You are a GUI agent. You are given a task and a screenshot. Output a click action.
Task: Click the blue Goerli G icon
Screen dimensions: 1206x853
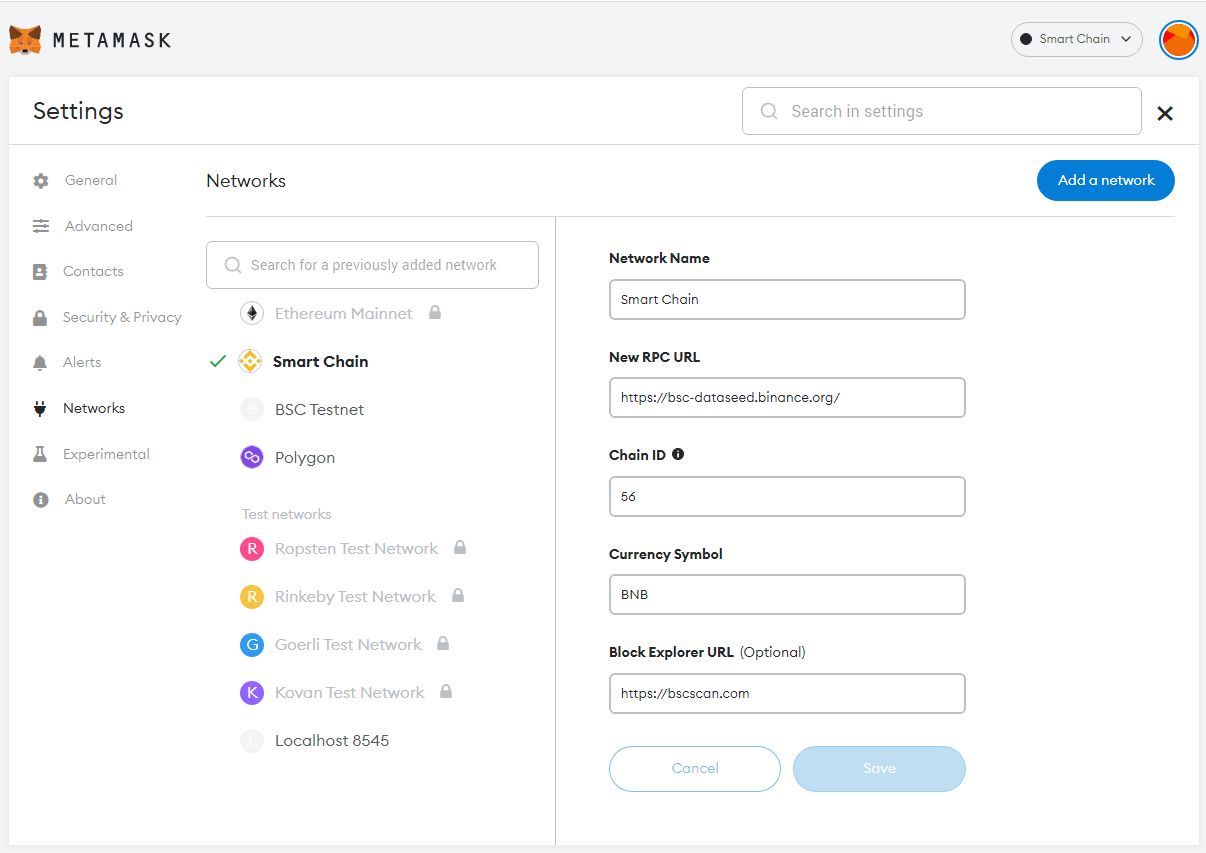[x=252, y=644]
